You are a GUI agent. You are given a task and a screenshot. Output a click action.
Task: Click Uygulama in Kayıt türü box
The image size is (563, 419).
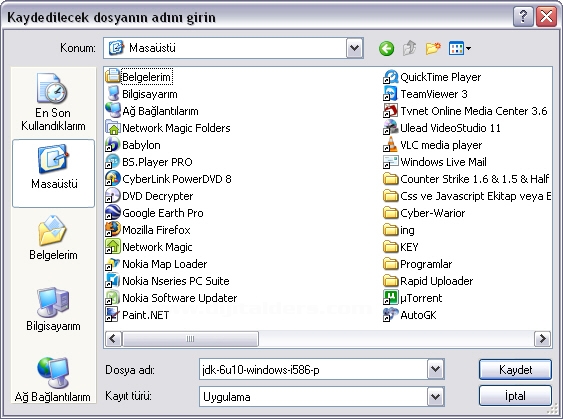point(227,397)
